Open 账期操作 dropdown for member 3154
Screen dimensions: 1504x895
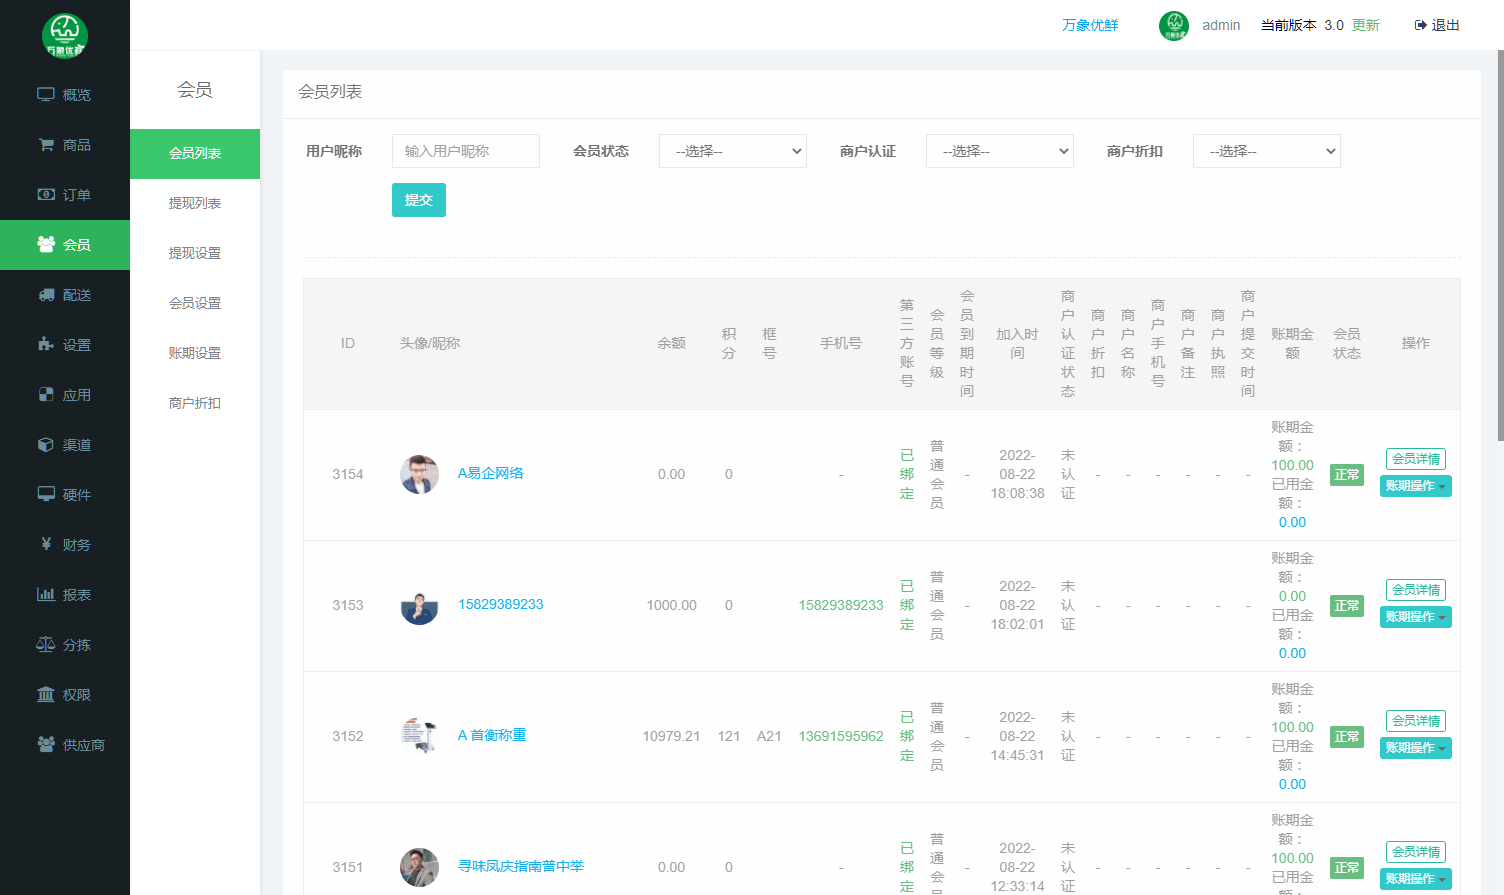tap(1415, 486)
